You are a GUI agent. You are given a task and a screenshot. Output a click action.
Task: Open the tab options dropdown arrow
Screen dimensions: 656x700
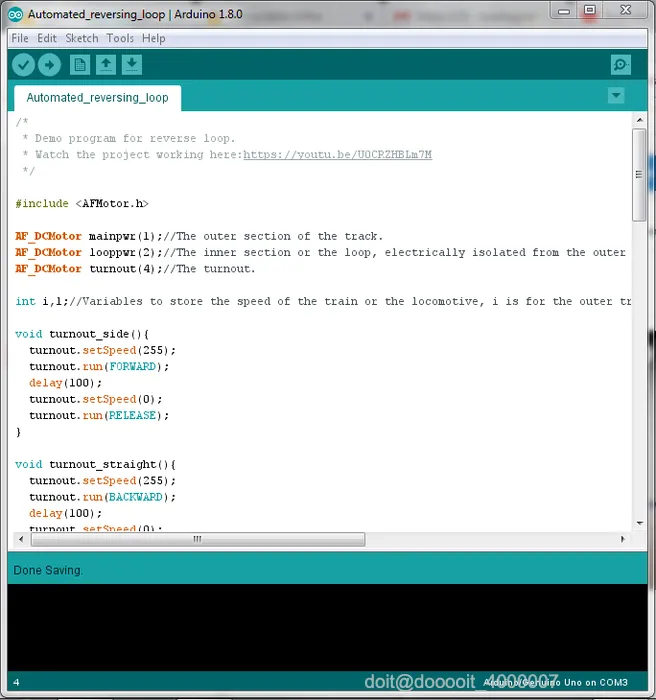coord(616,95)
